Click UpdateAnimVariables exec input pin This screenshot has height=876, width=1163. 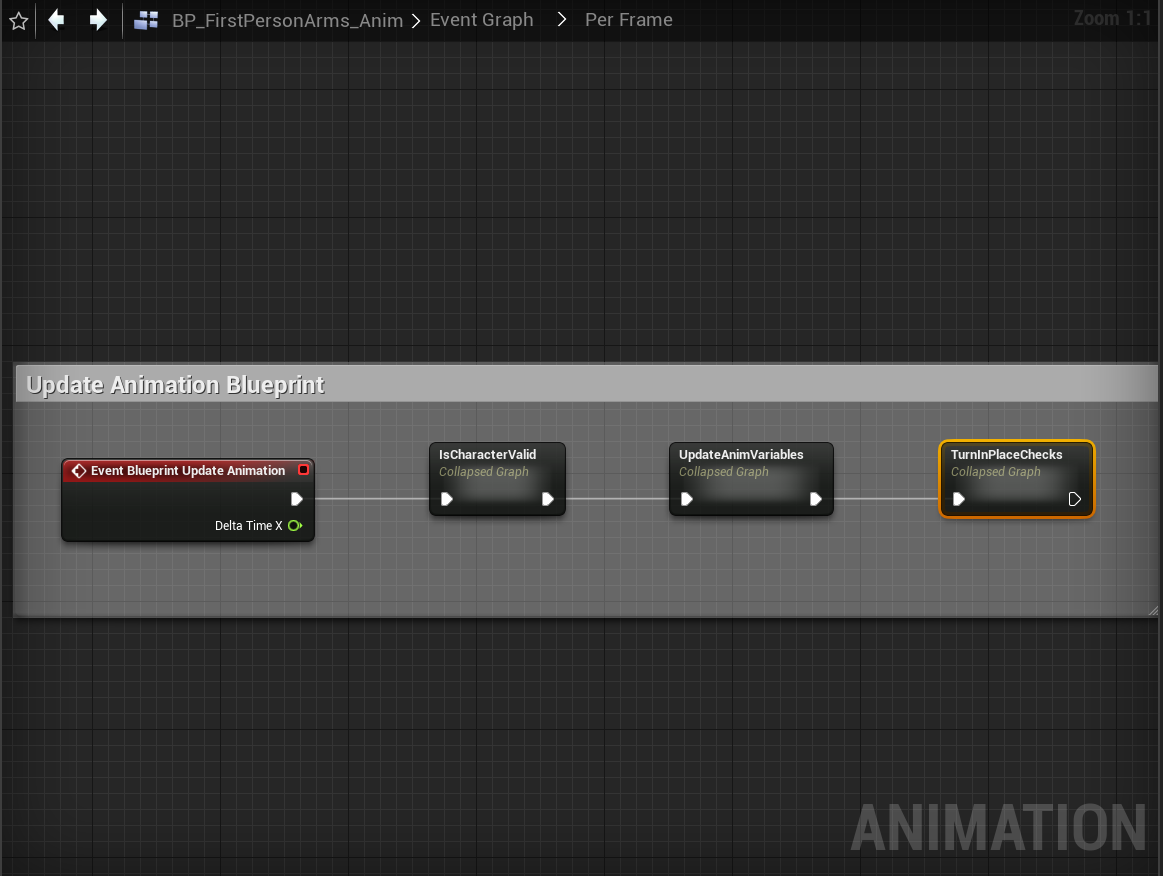coord(687,499)
